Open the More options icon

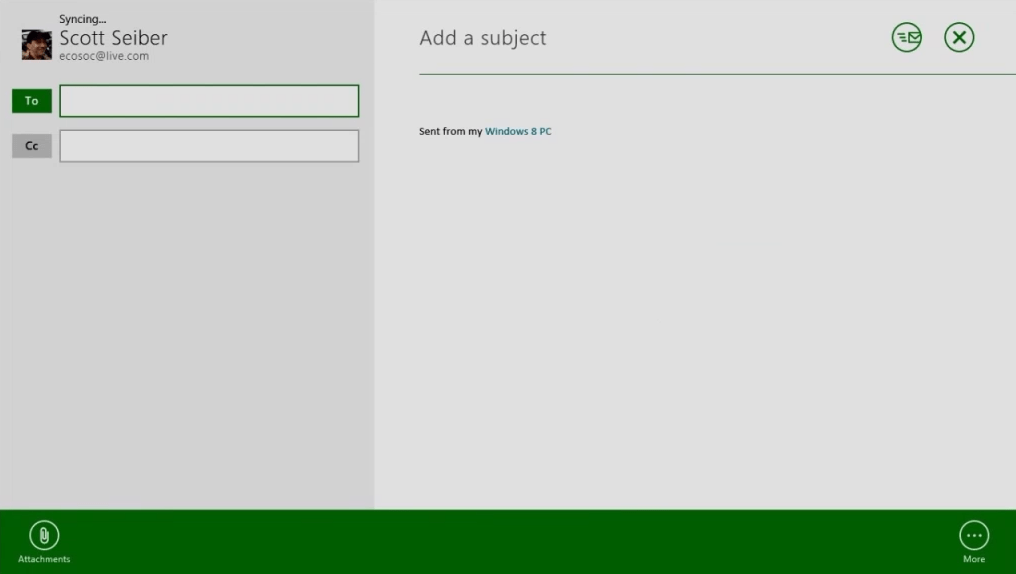tap(974, 535)
